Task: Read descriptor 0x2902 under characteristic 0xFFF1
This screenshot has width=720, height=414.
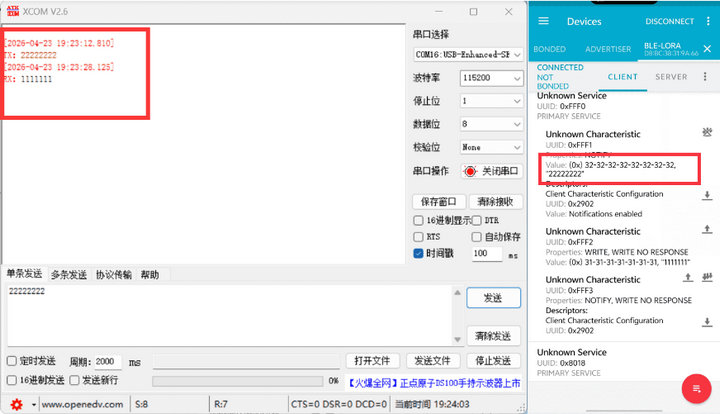Action: pos(707,196)
